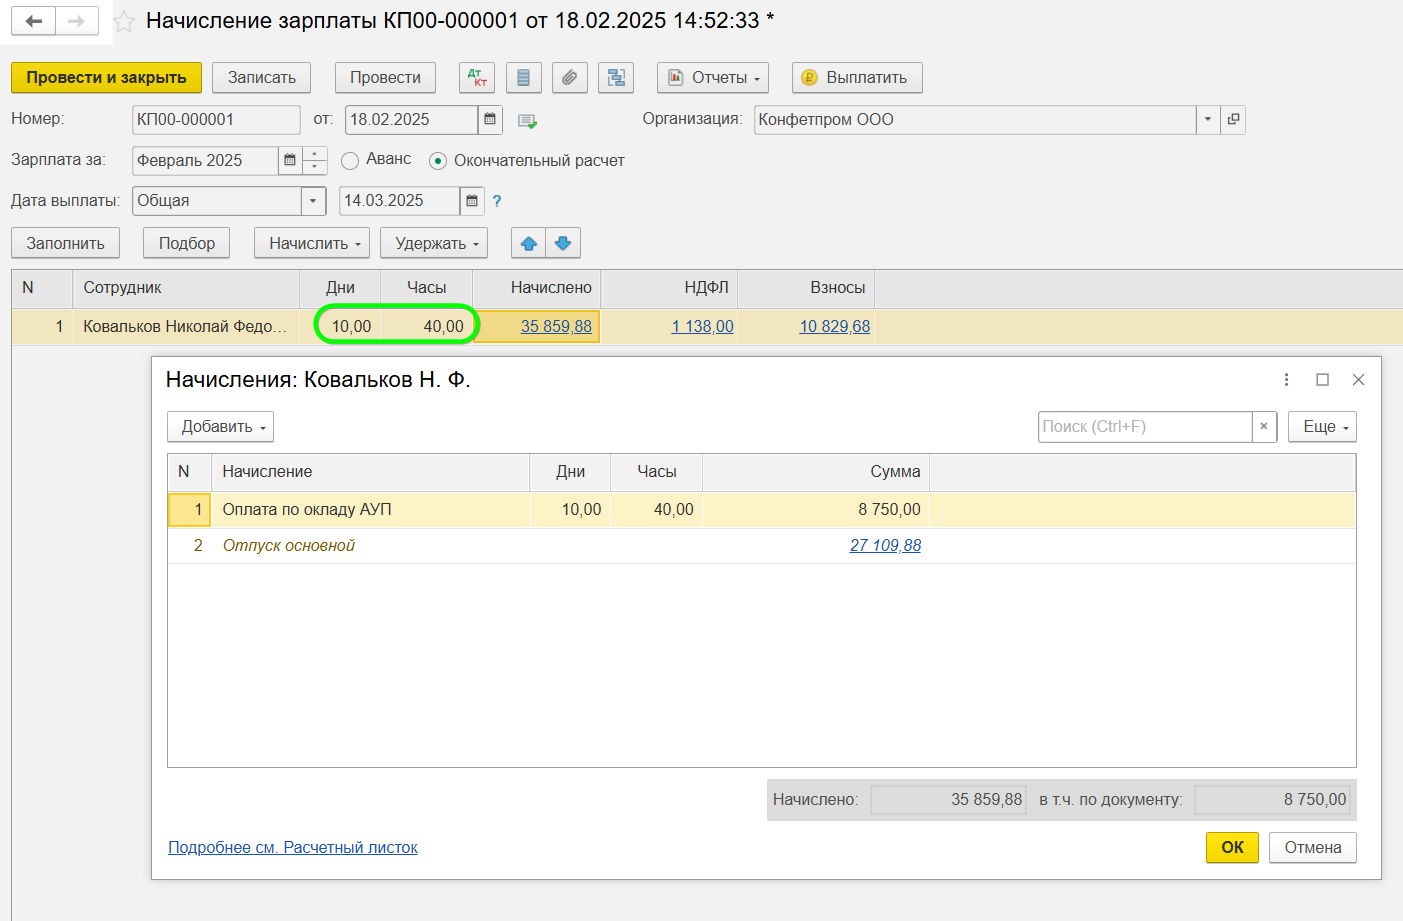Open calendar for document date 18.02.2025
The image size is (1403, 921).
[490, 119]
